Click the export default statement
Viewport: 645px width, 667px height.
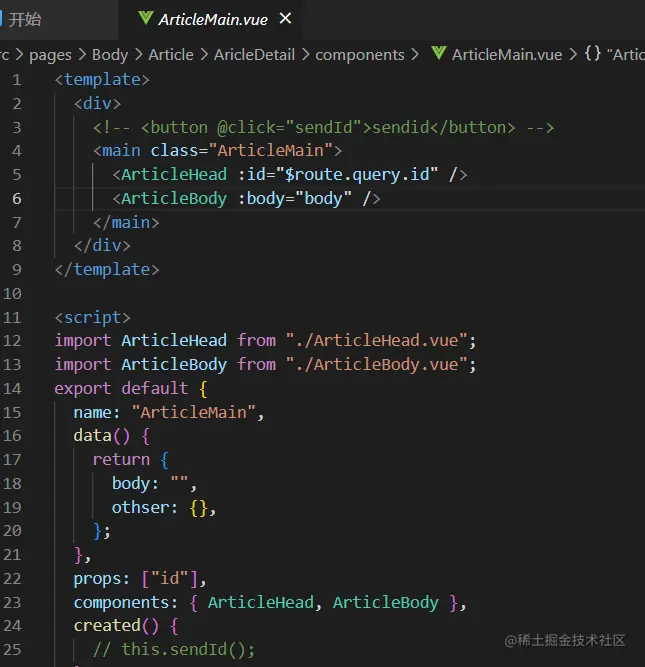tap(131, 388)
